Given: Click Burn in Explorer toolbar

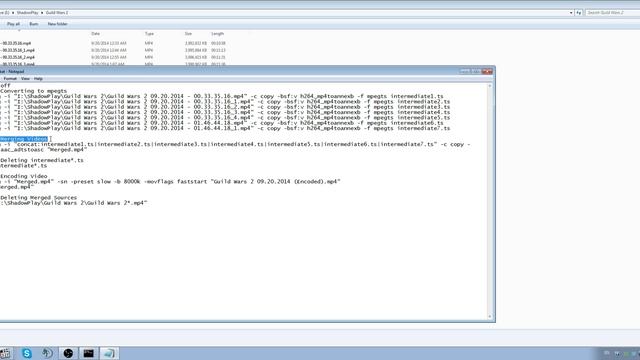Looking at the screenshot, I should (33, 24).
